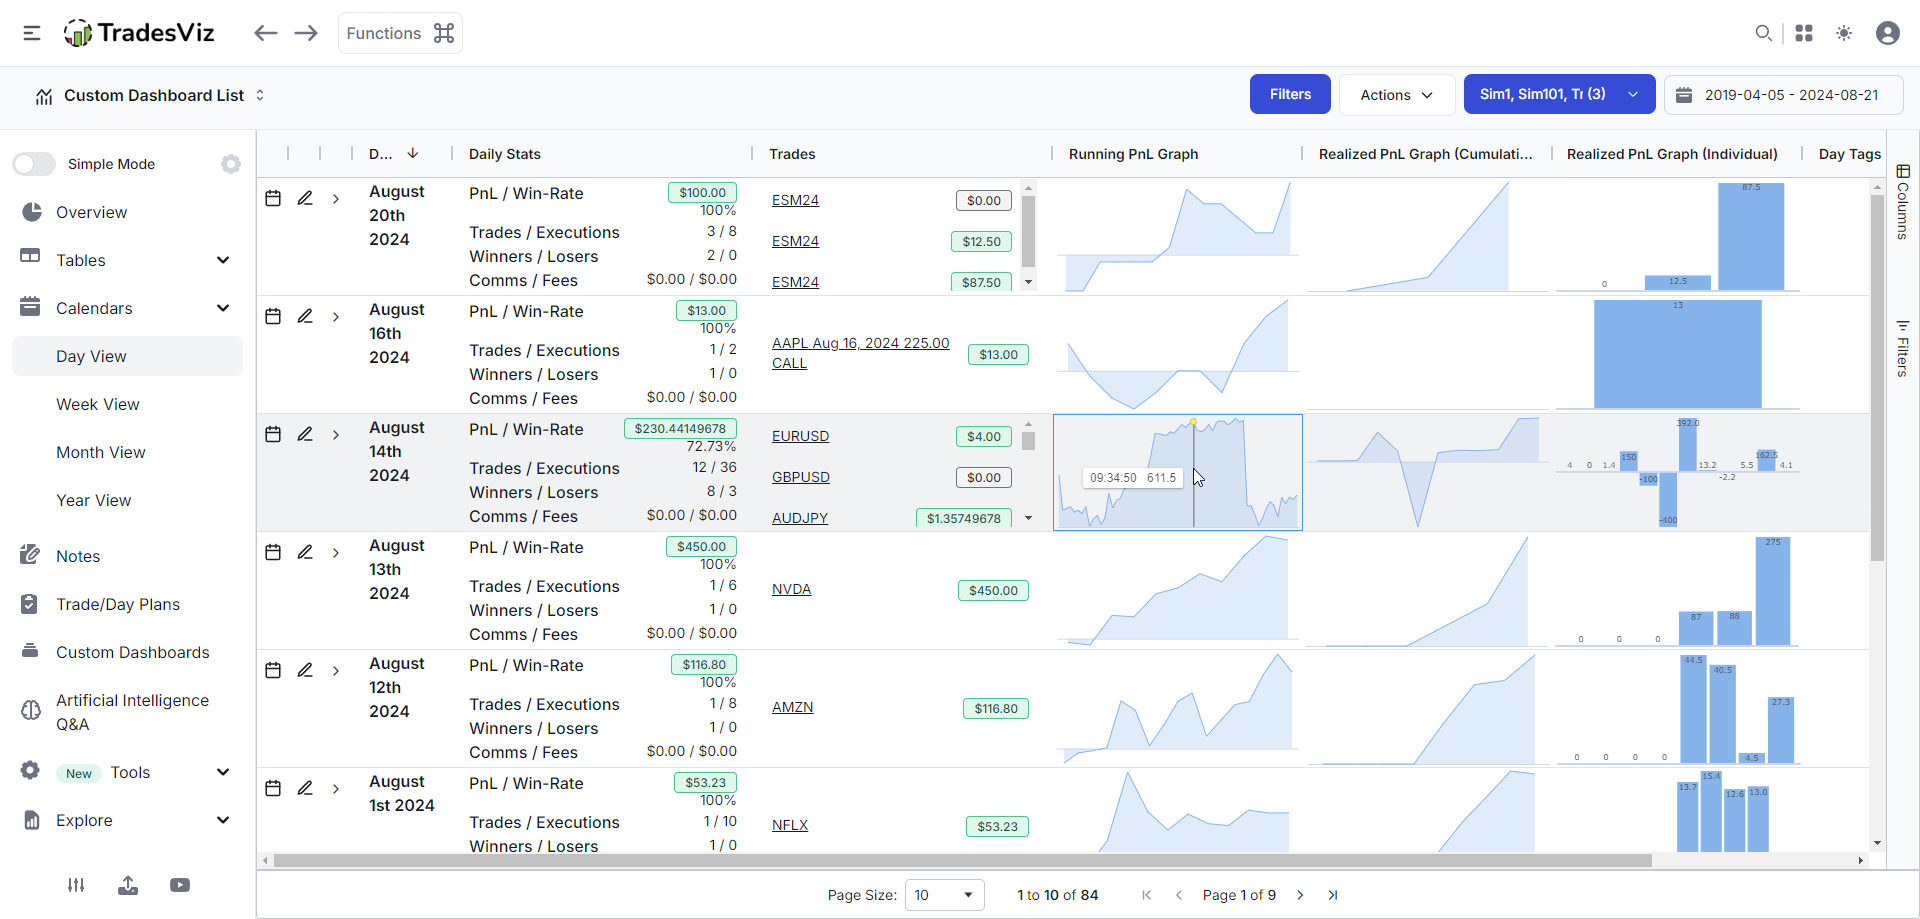Open the AMZN trade link

(x=792, y=707)
